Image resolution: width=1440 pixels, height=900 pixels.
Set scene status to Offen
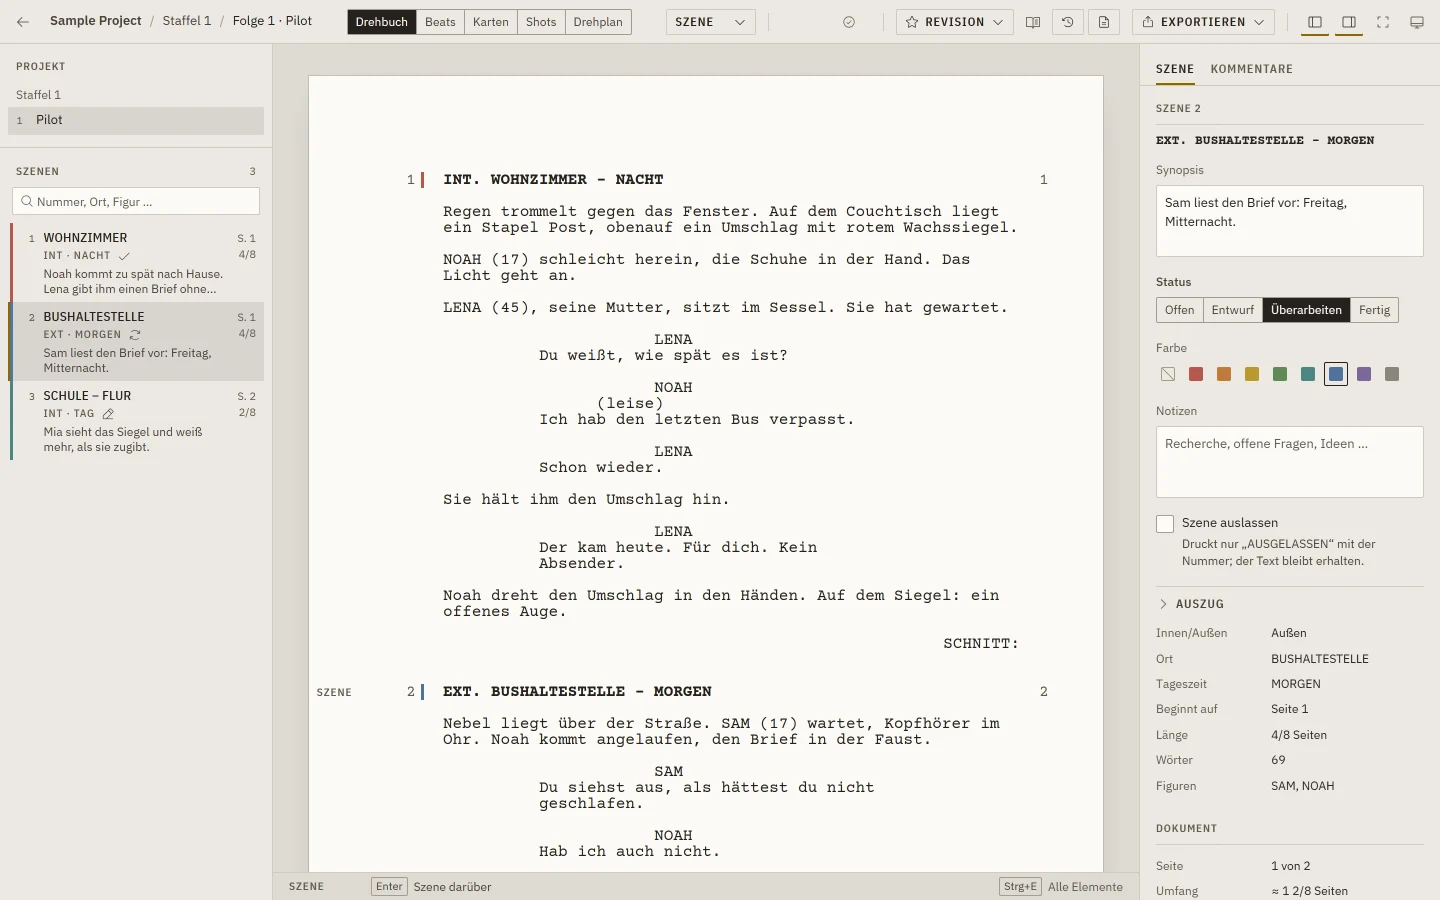pos(1180,310)
